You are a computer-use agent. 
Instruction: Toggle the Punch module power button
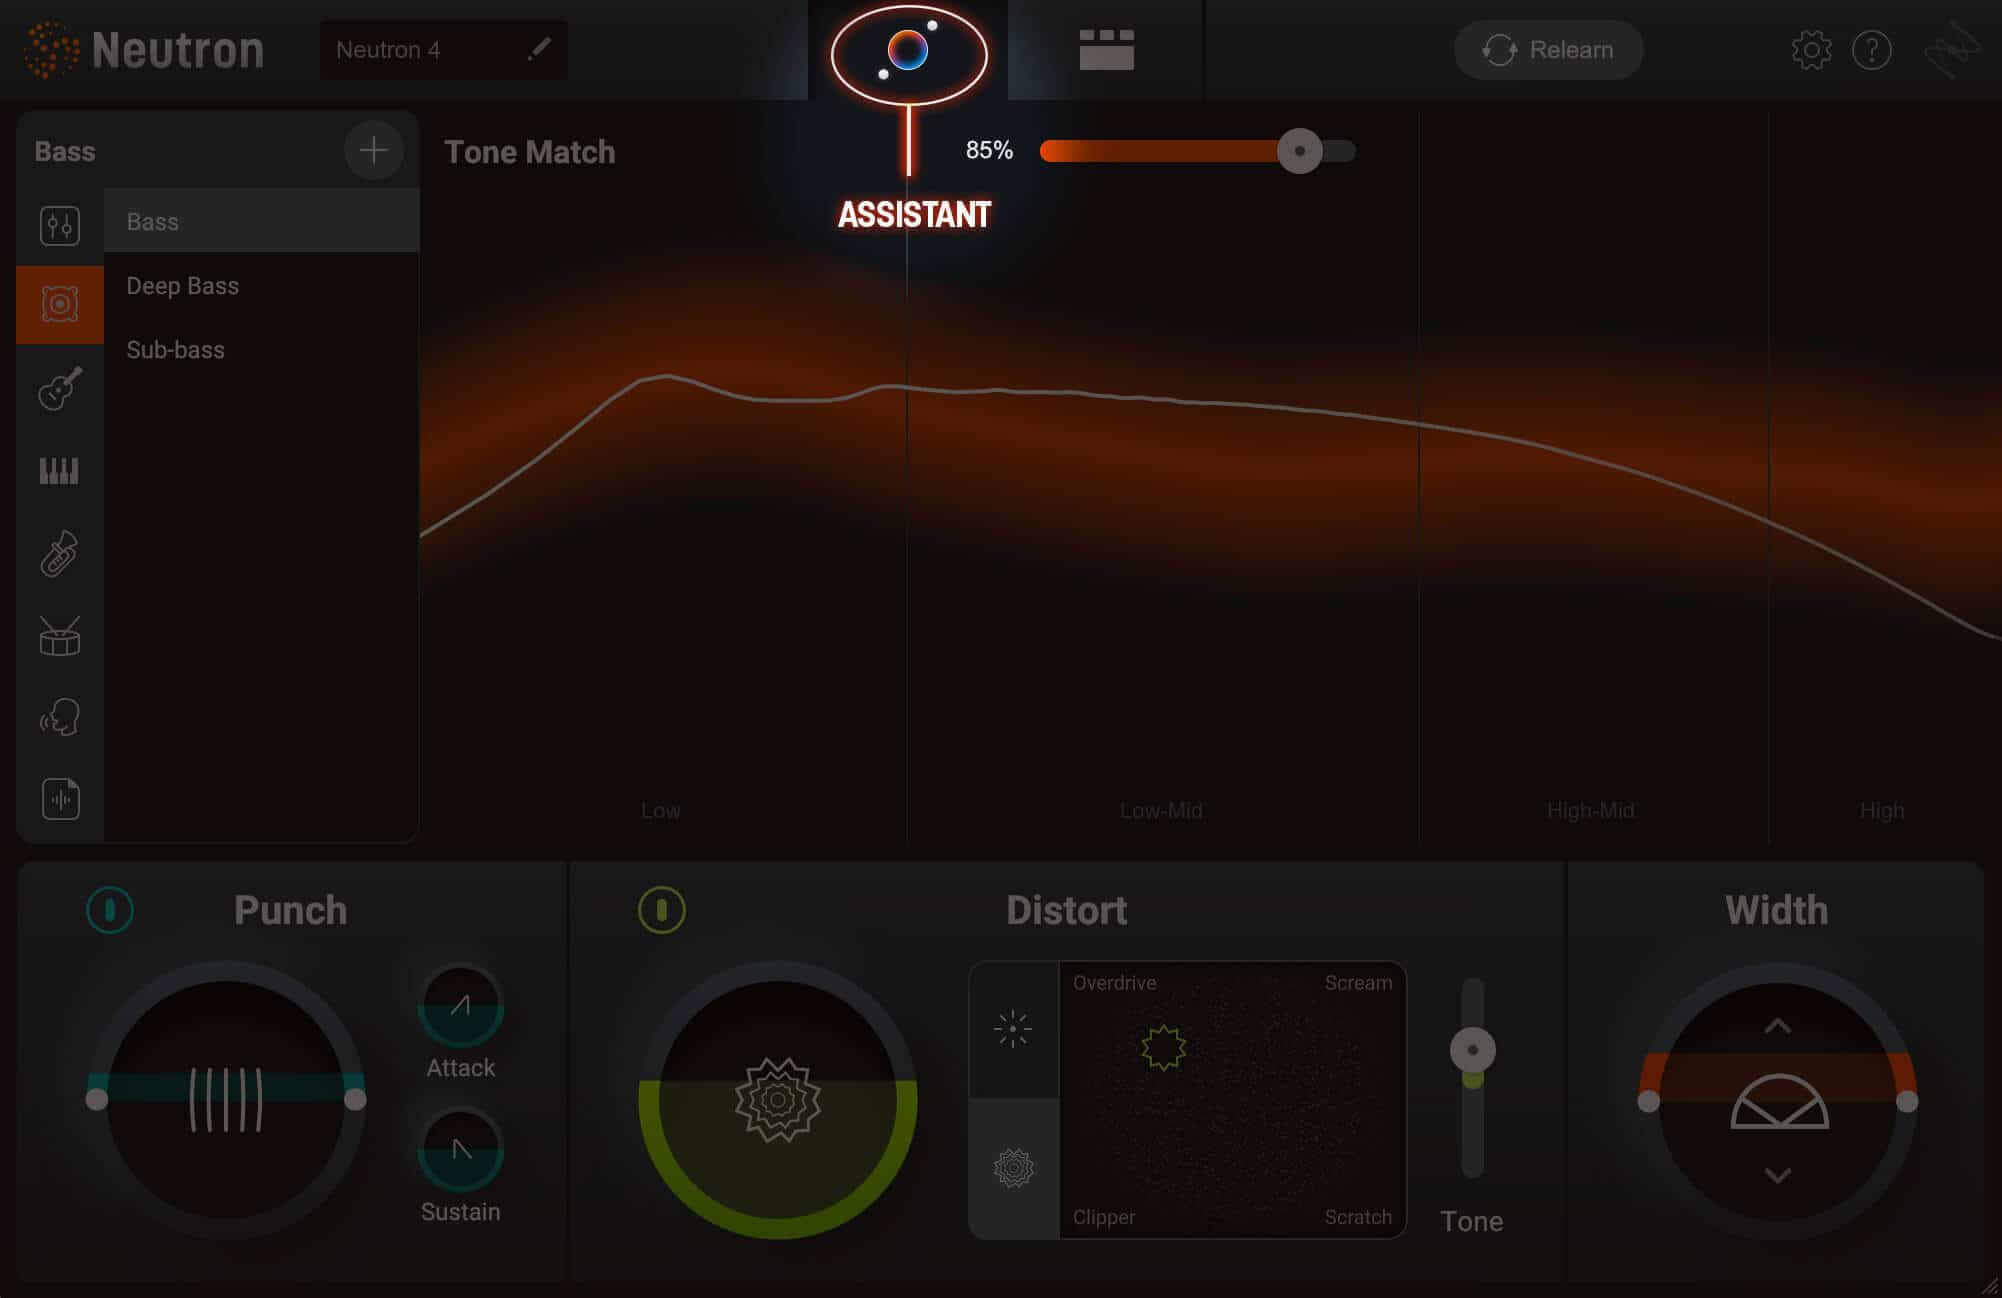110,910
